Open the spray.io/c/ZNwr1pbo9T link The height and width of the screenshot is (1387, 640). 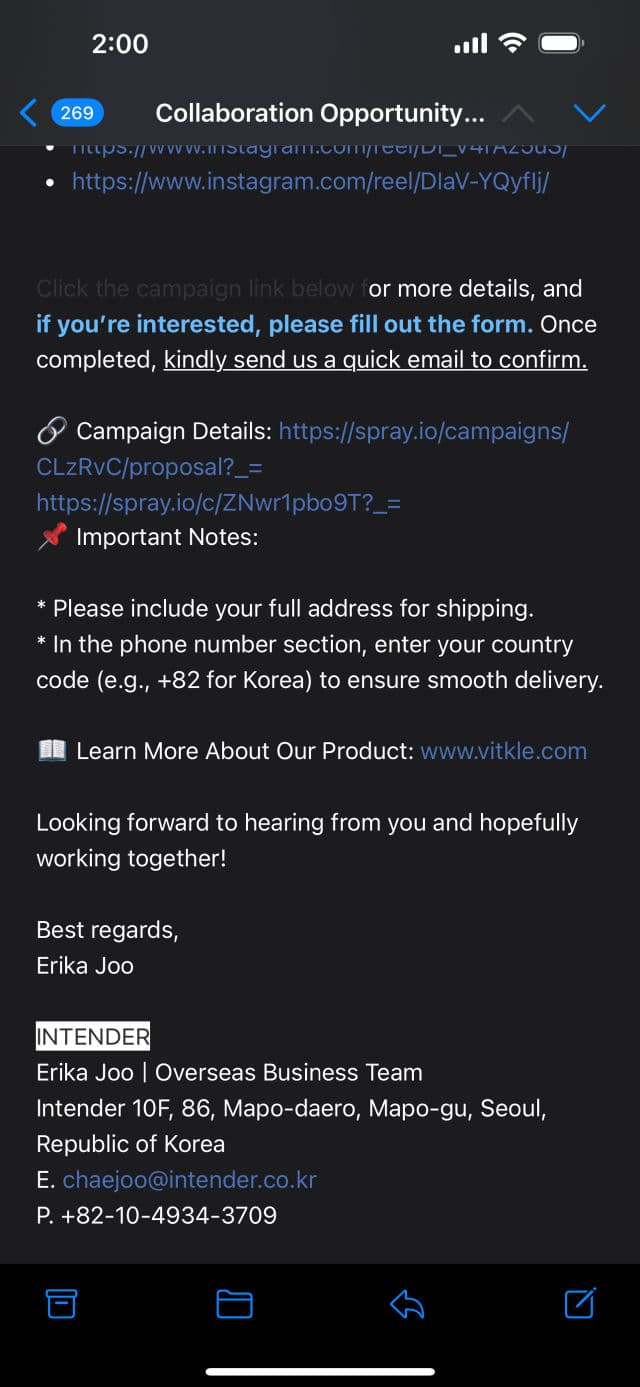point(218,502)
